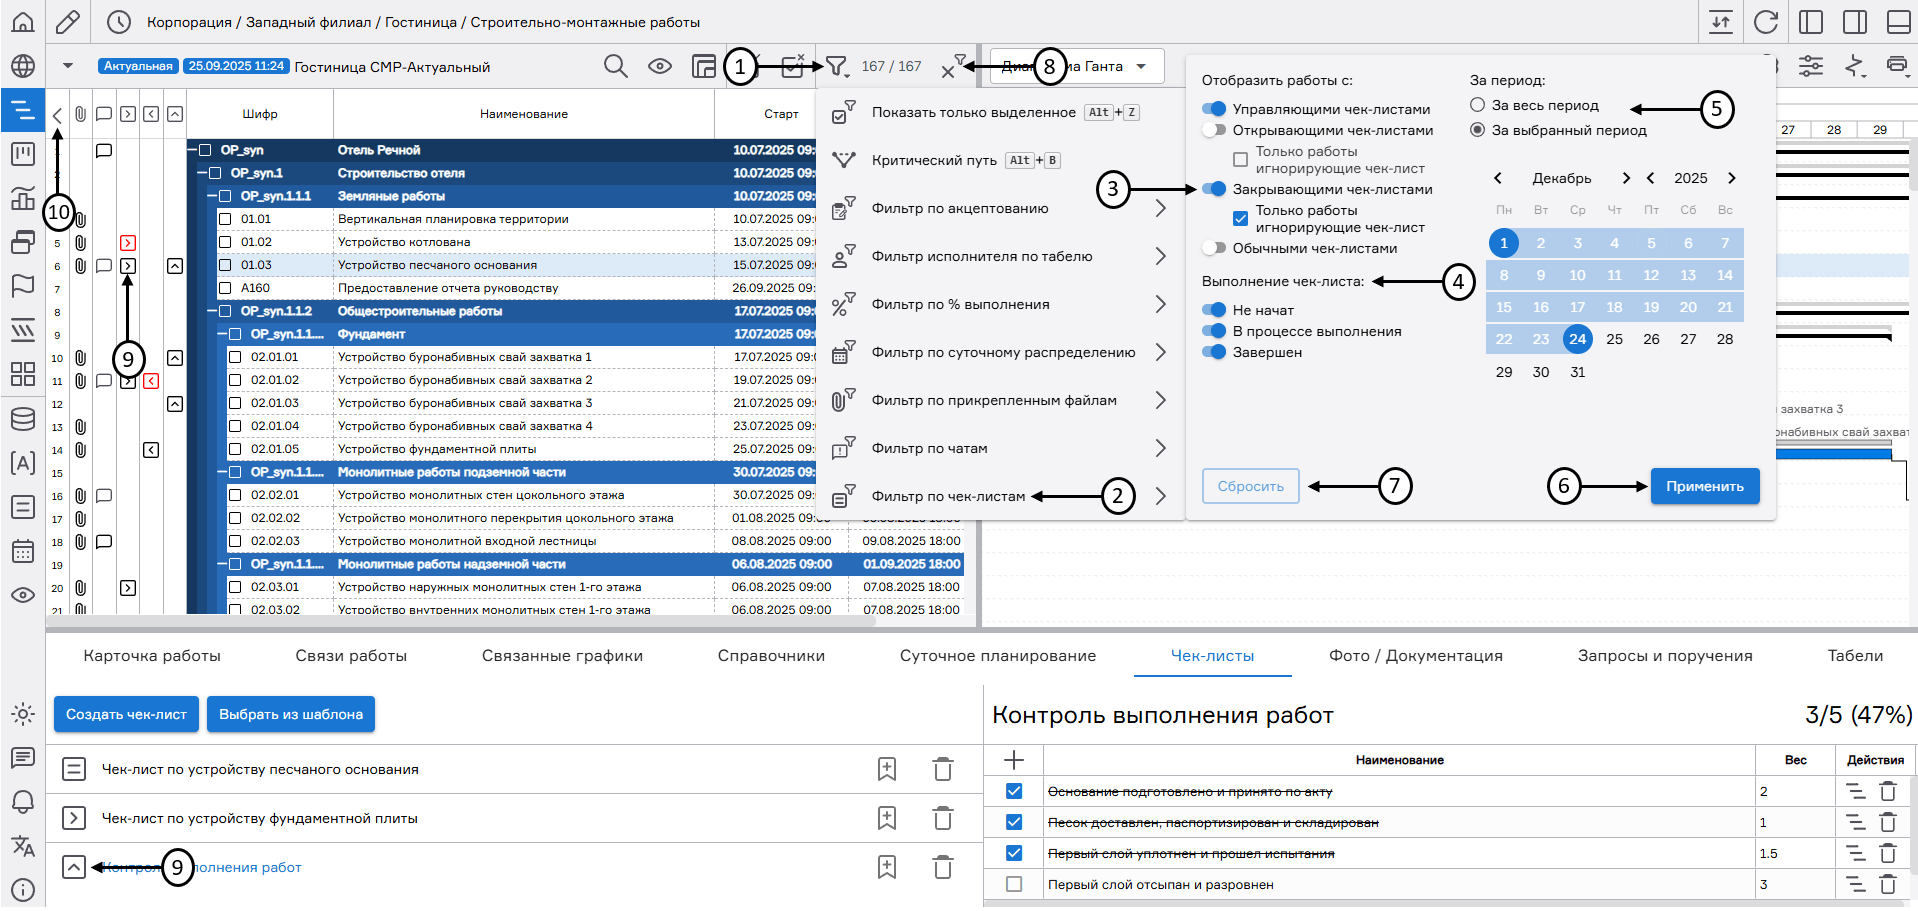Image resolution: width=1918 pixels, height=911 pixels.
Task: Check the Первый слой отсыпан и разровнен checkbox
Action: pyautogui.click(x=1014, y=884)
